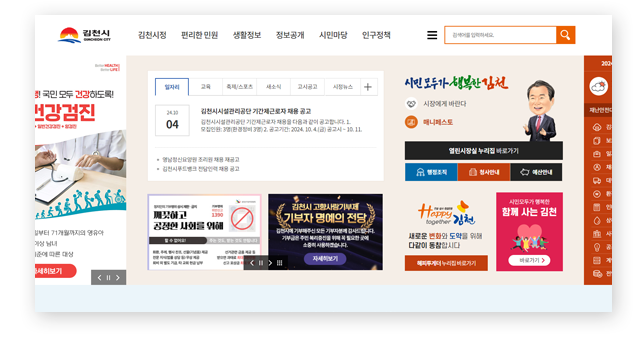Select the 축제/스포츠 tab
The height and width of the screenshot is (362, 640).
tap(240, 87)
